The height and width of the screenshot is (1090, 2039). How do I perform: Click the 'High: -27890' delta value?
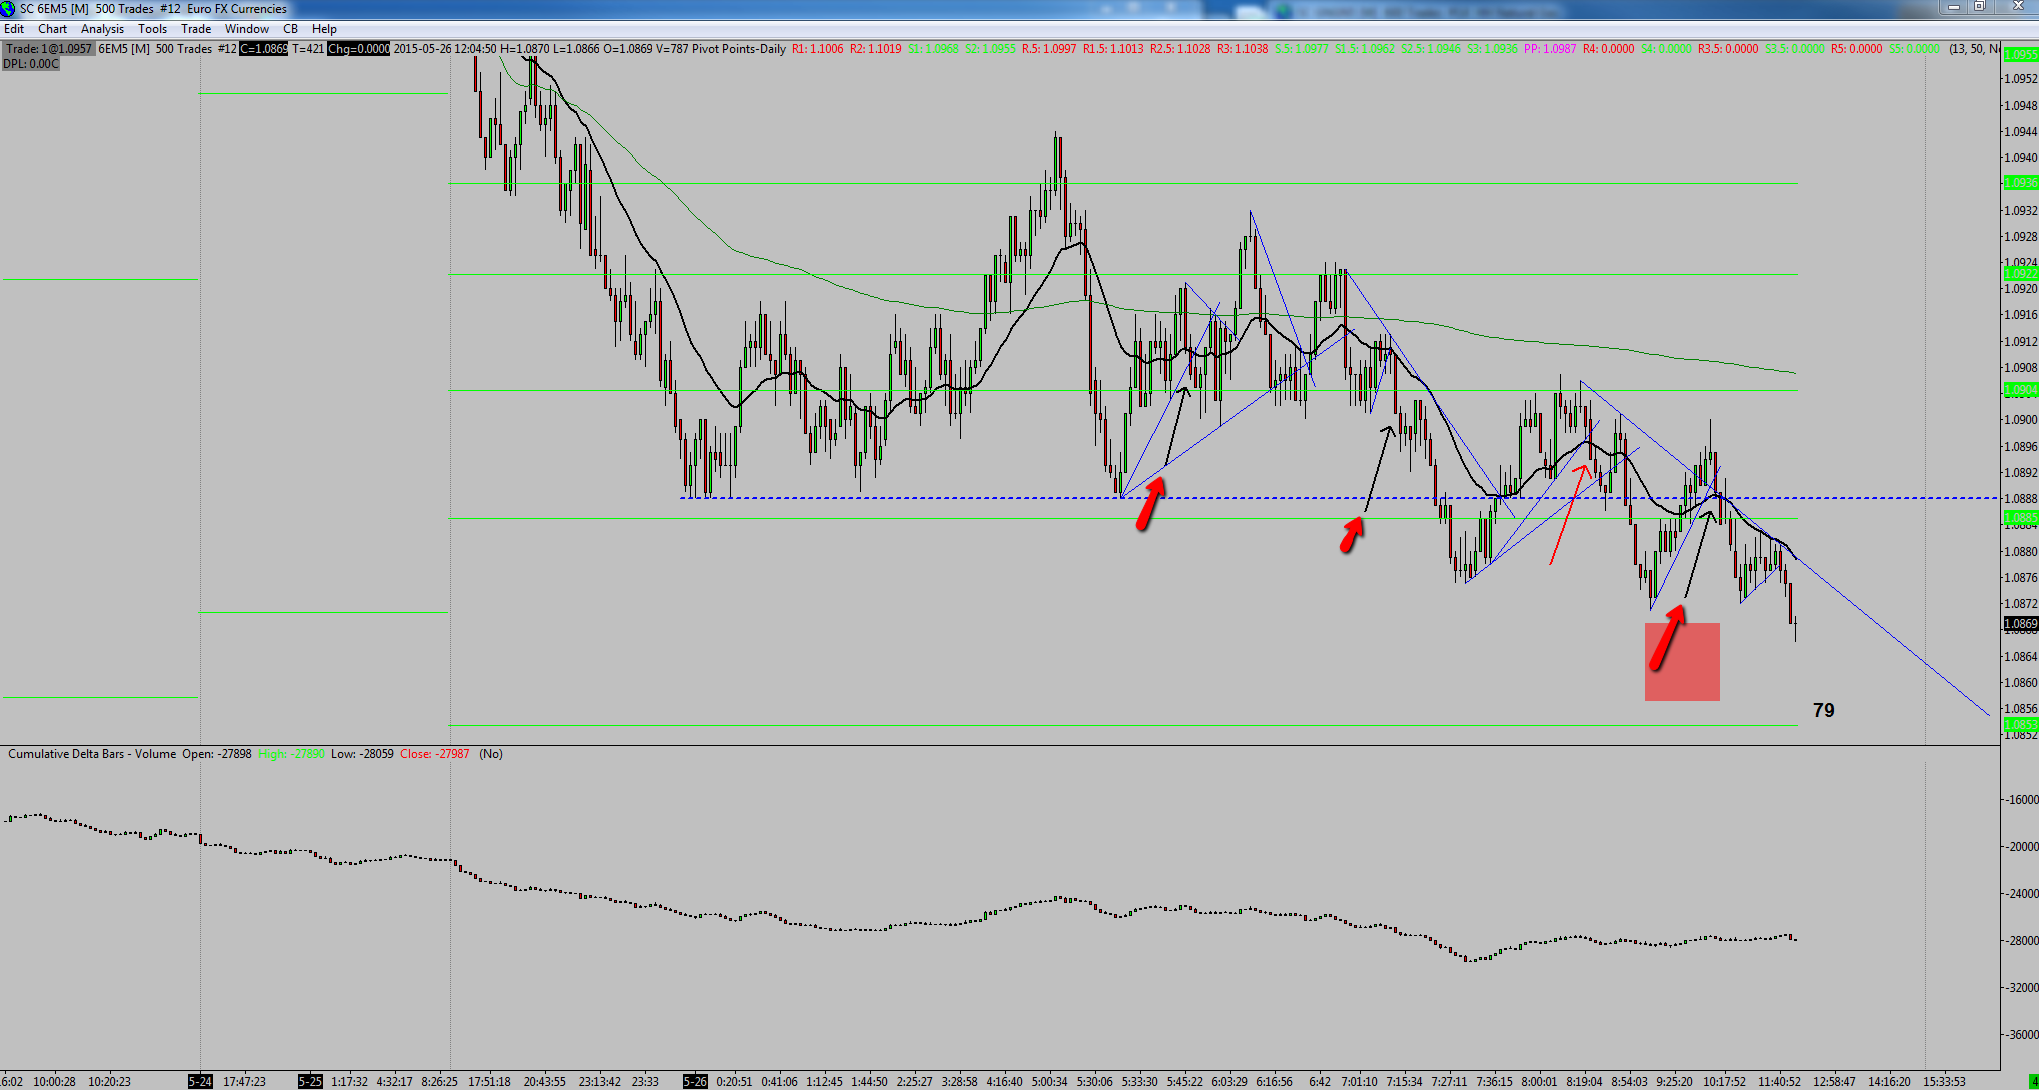291,754
